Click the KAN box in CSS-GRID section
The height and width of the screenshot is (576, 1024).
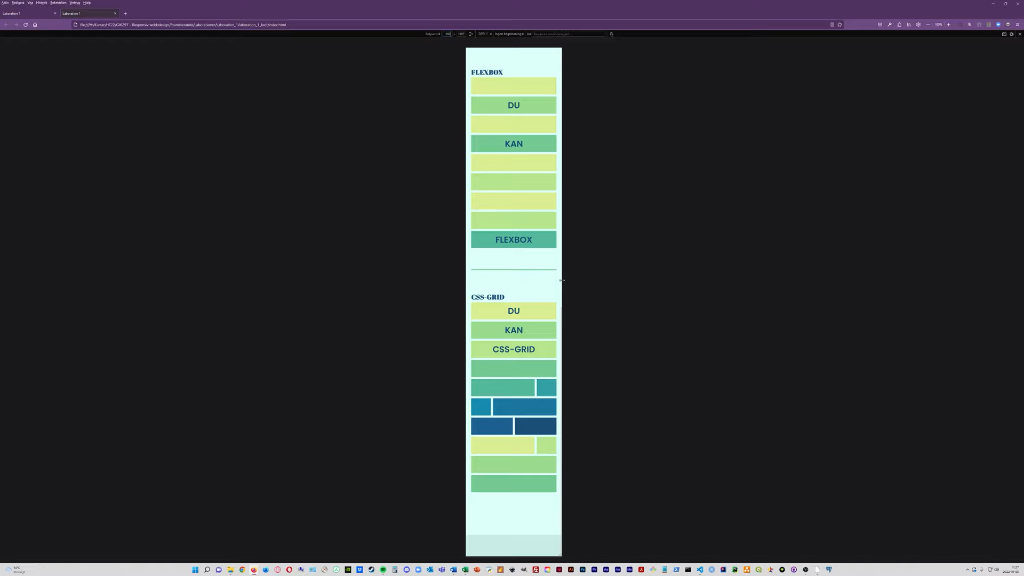coord(514,330)
